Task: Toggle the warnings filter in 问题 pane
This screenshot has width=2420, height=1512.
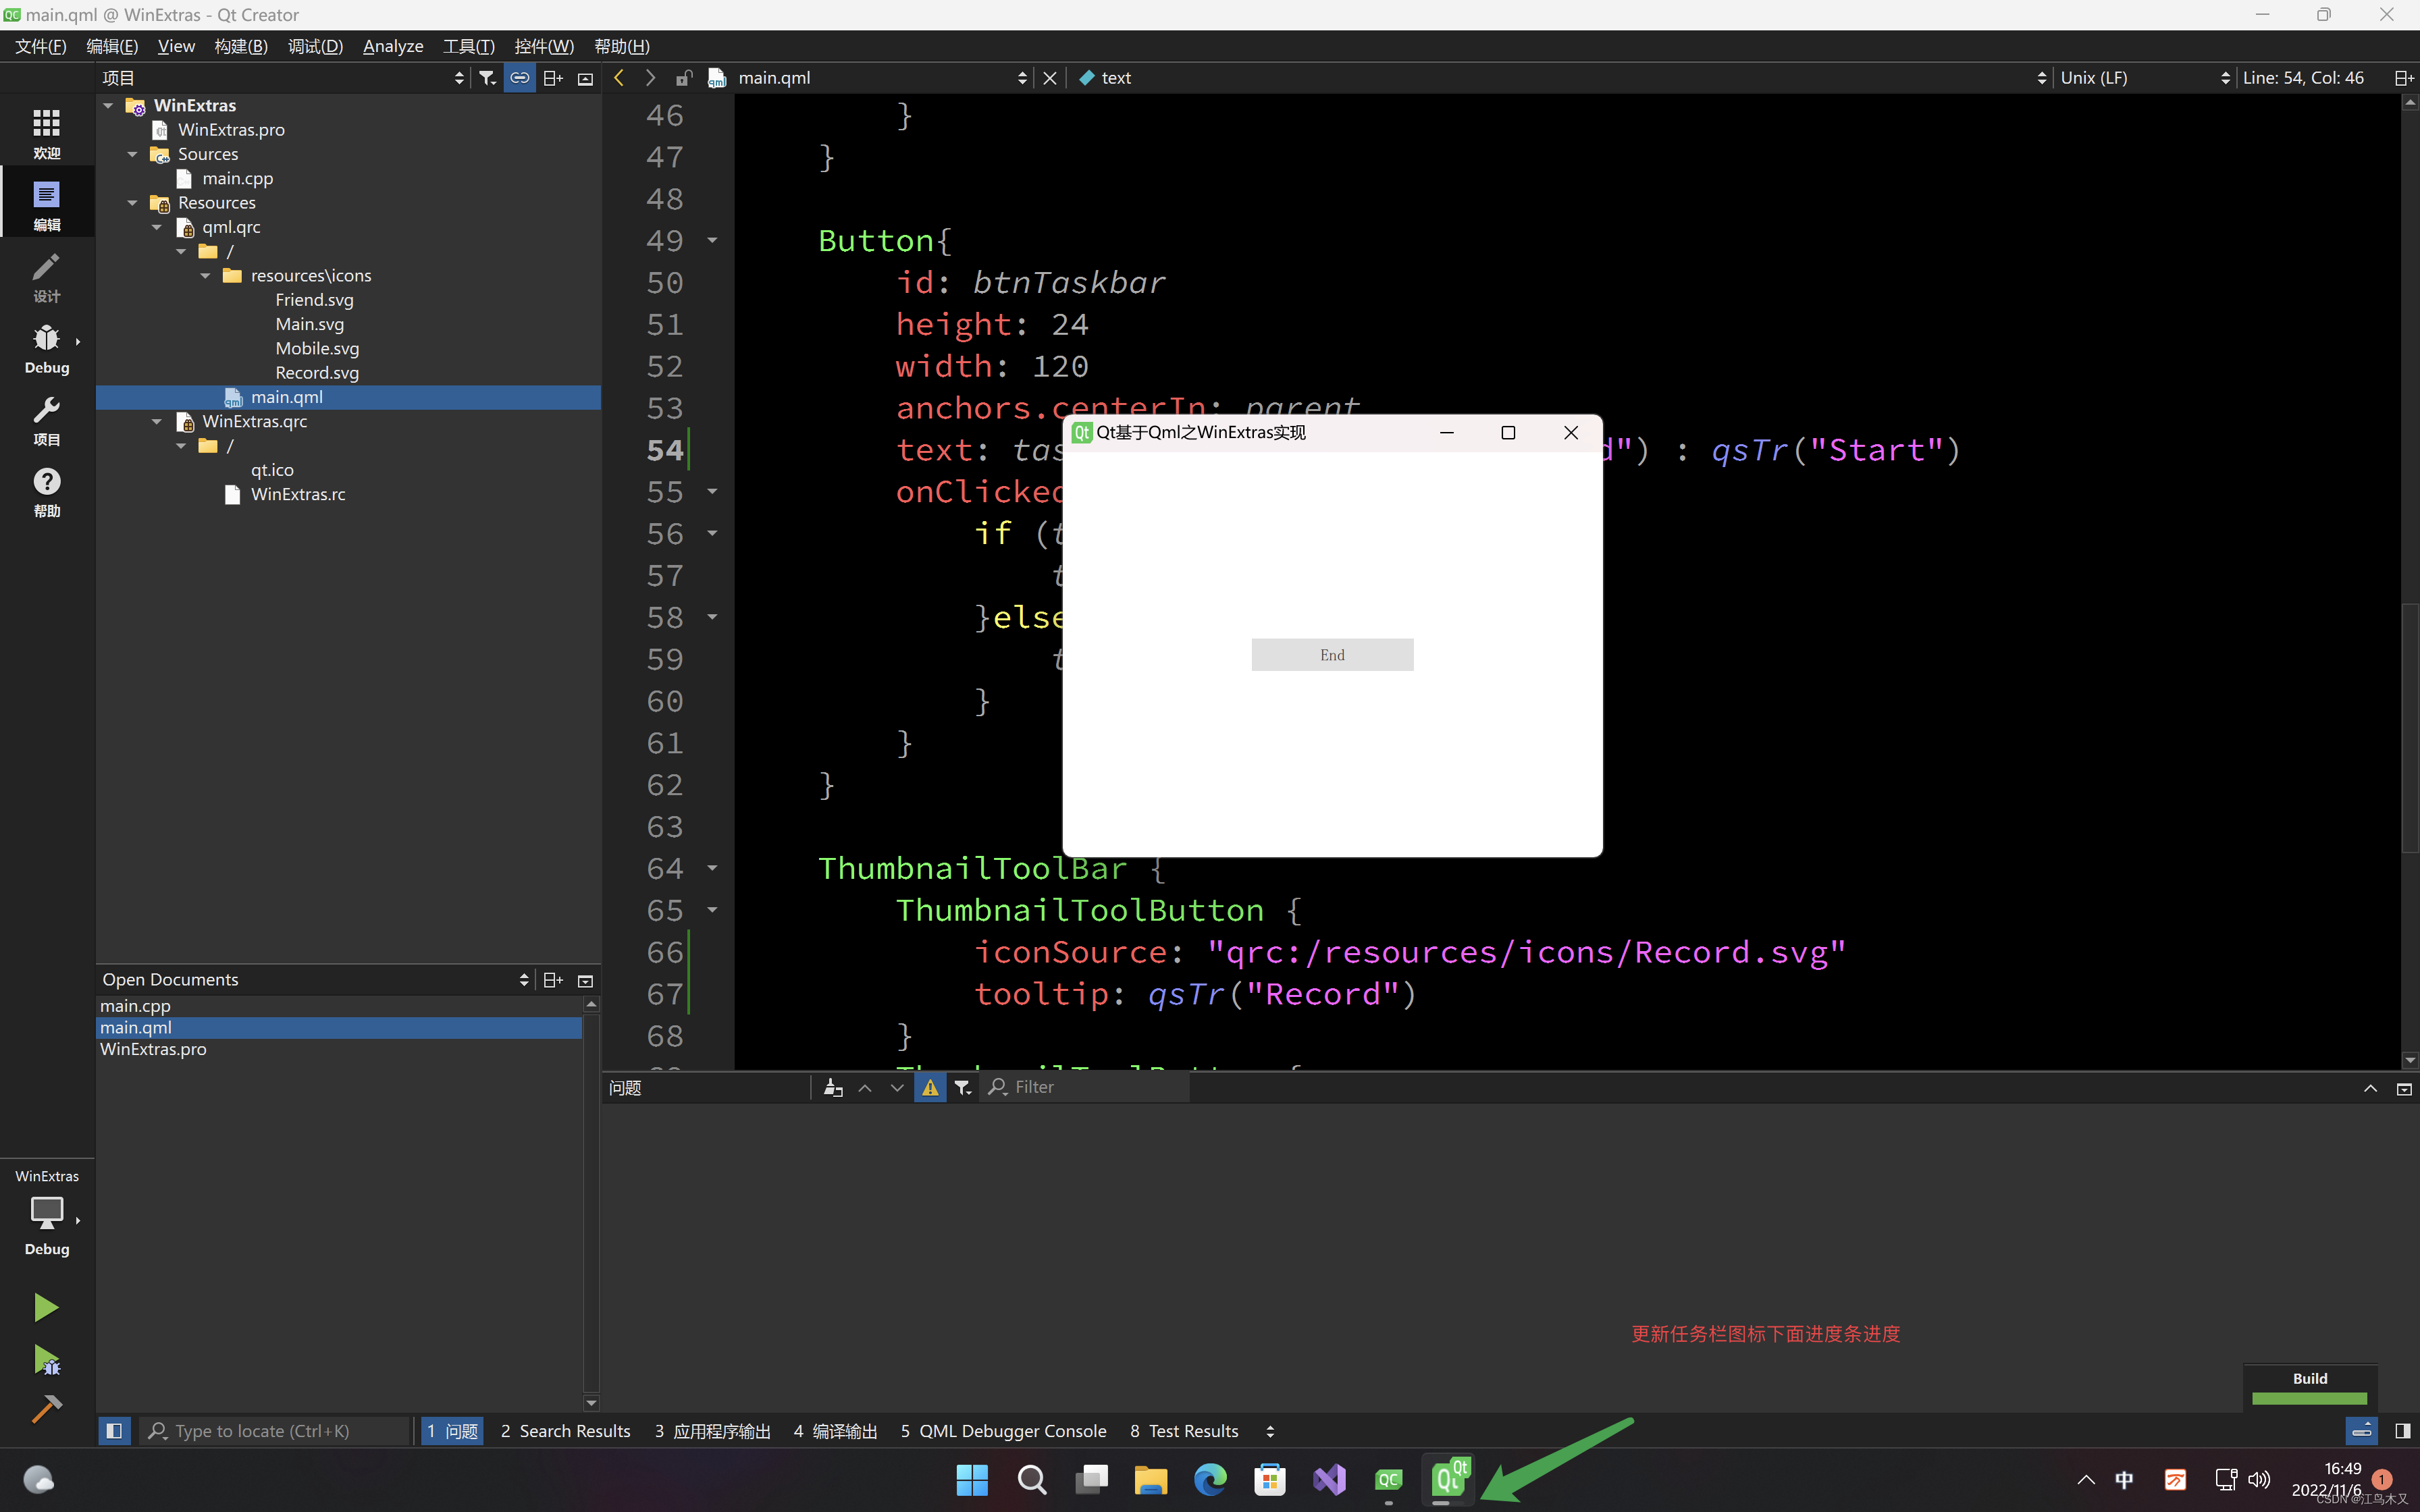Action: 929,1087
